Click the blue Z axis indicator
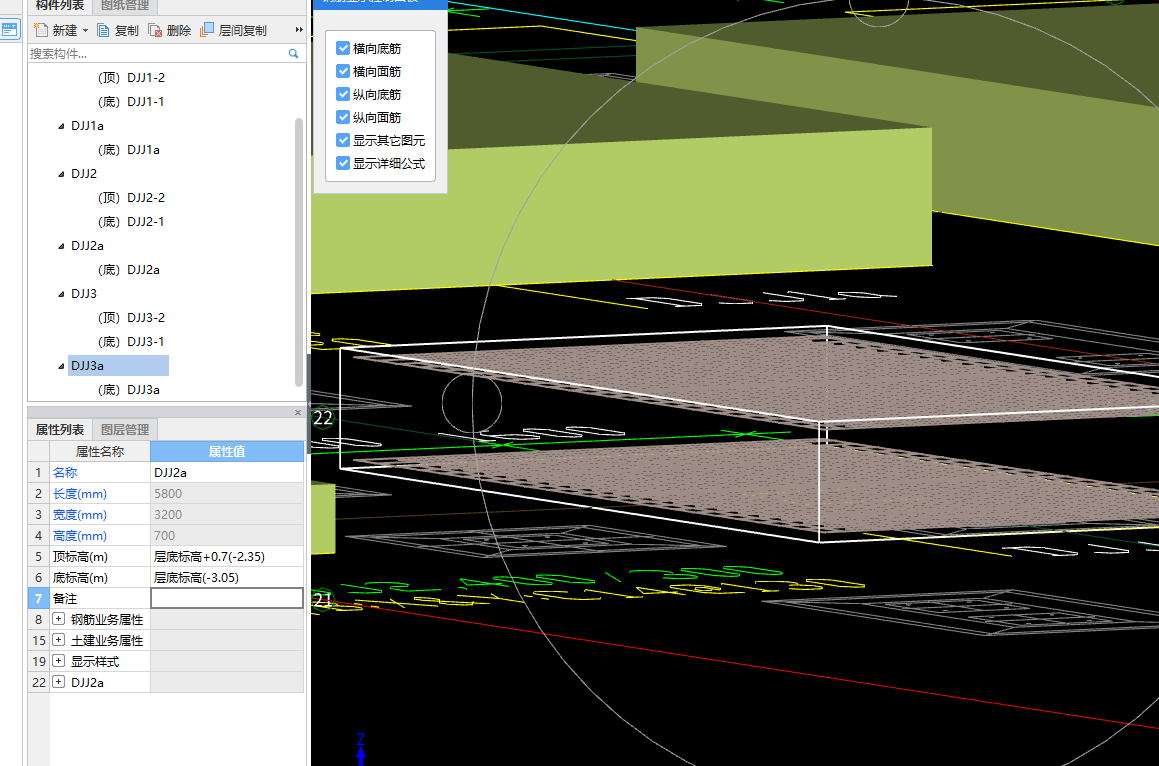The width and height of the screenshot is (1159, 766). [361, 748]
